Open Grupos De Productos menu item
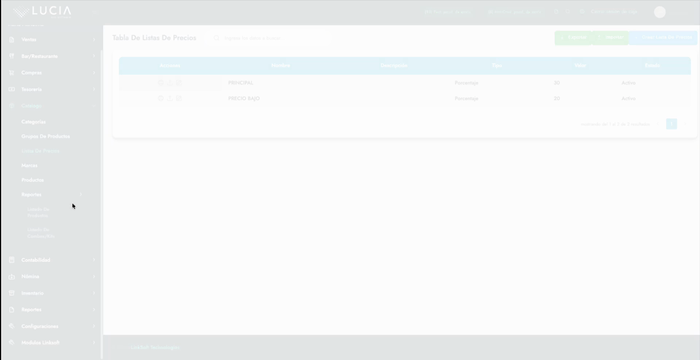 click(x=46, y=136)
